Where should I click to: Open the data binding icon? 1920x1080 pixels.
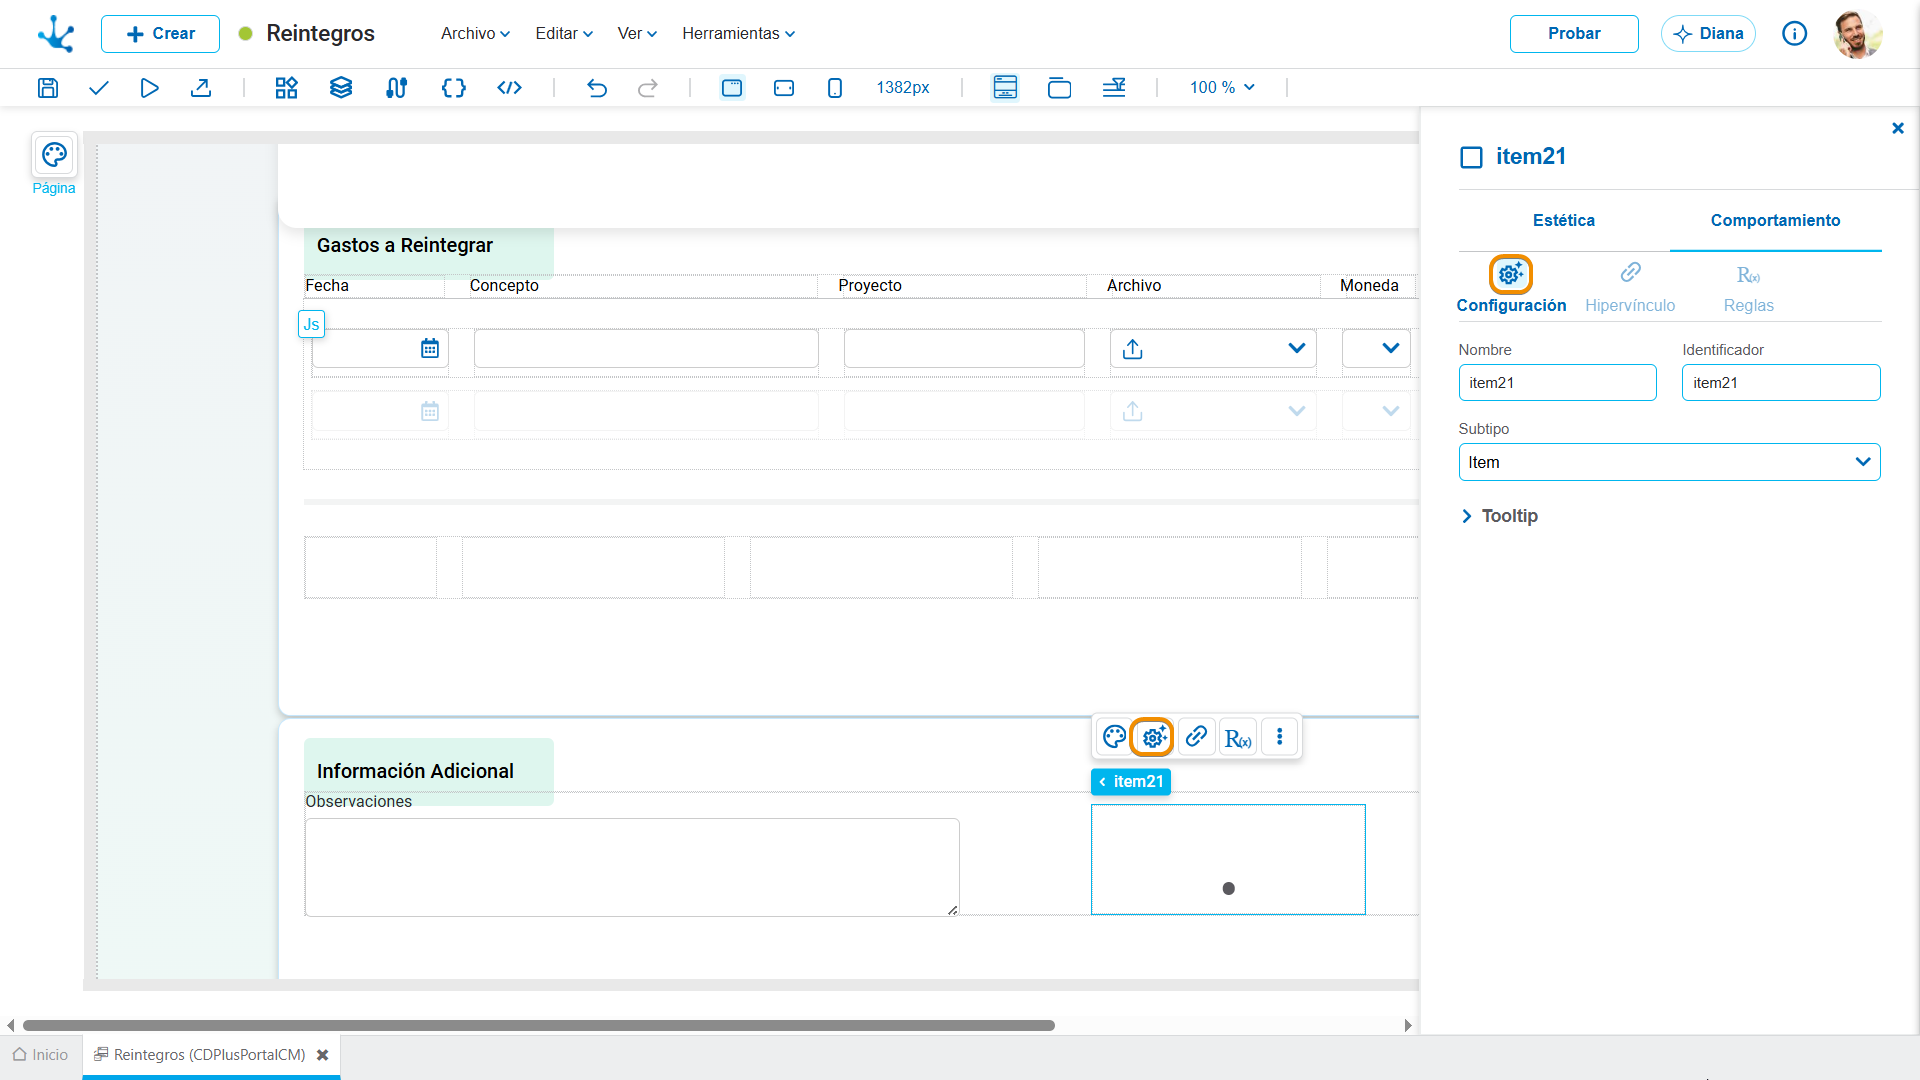point(396,88)
